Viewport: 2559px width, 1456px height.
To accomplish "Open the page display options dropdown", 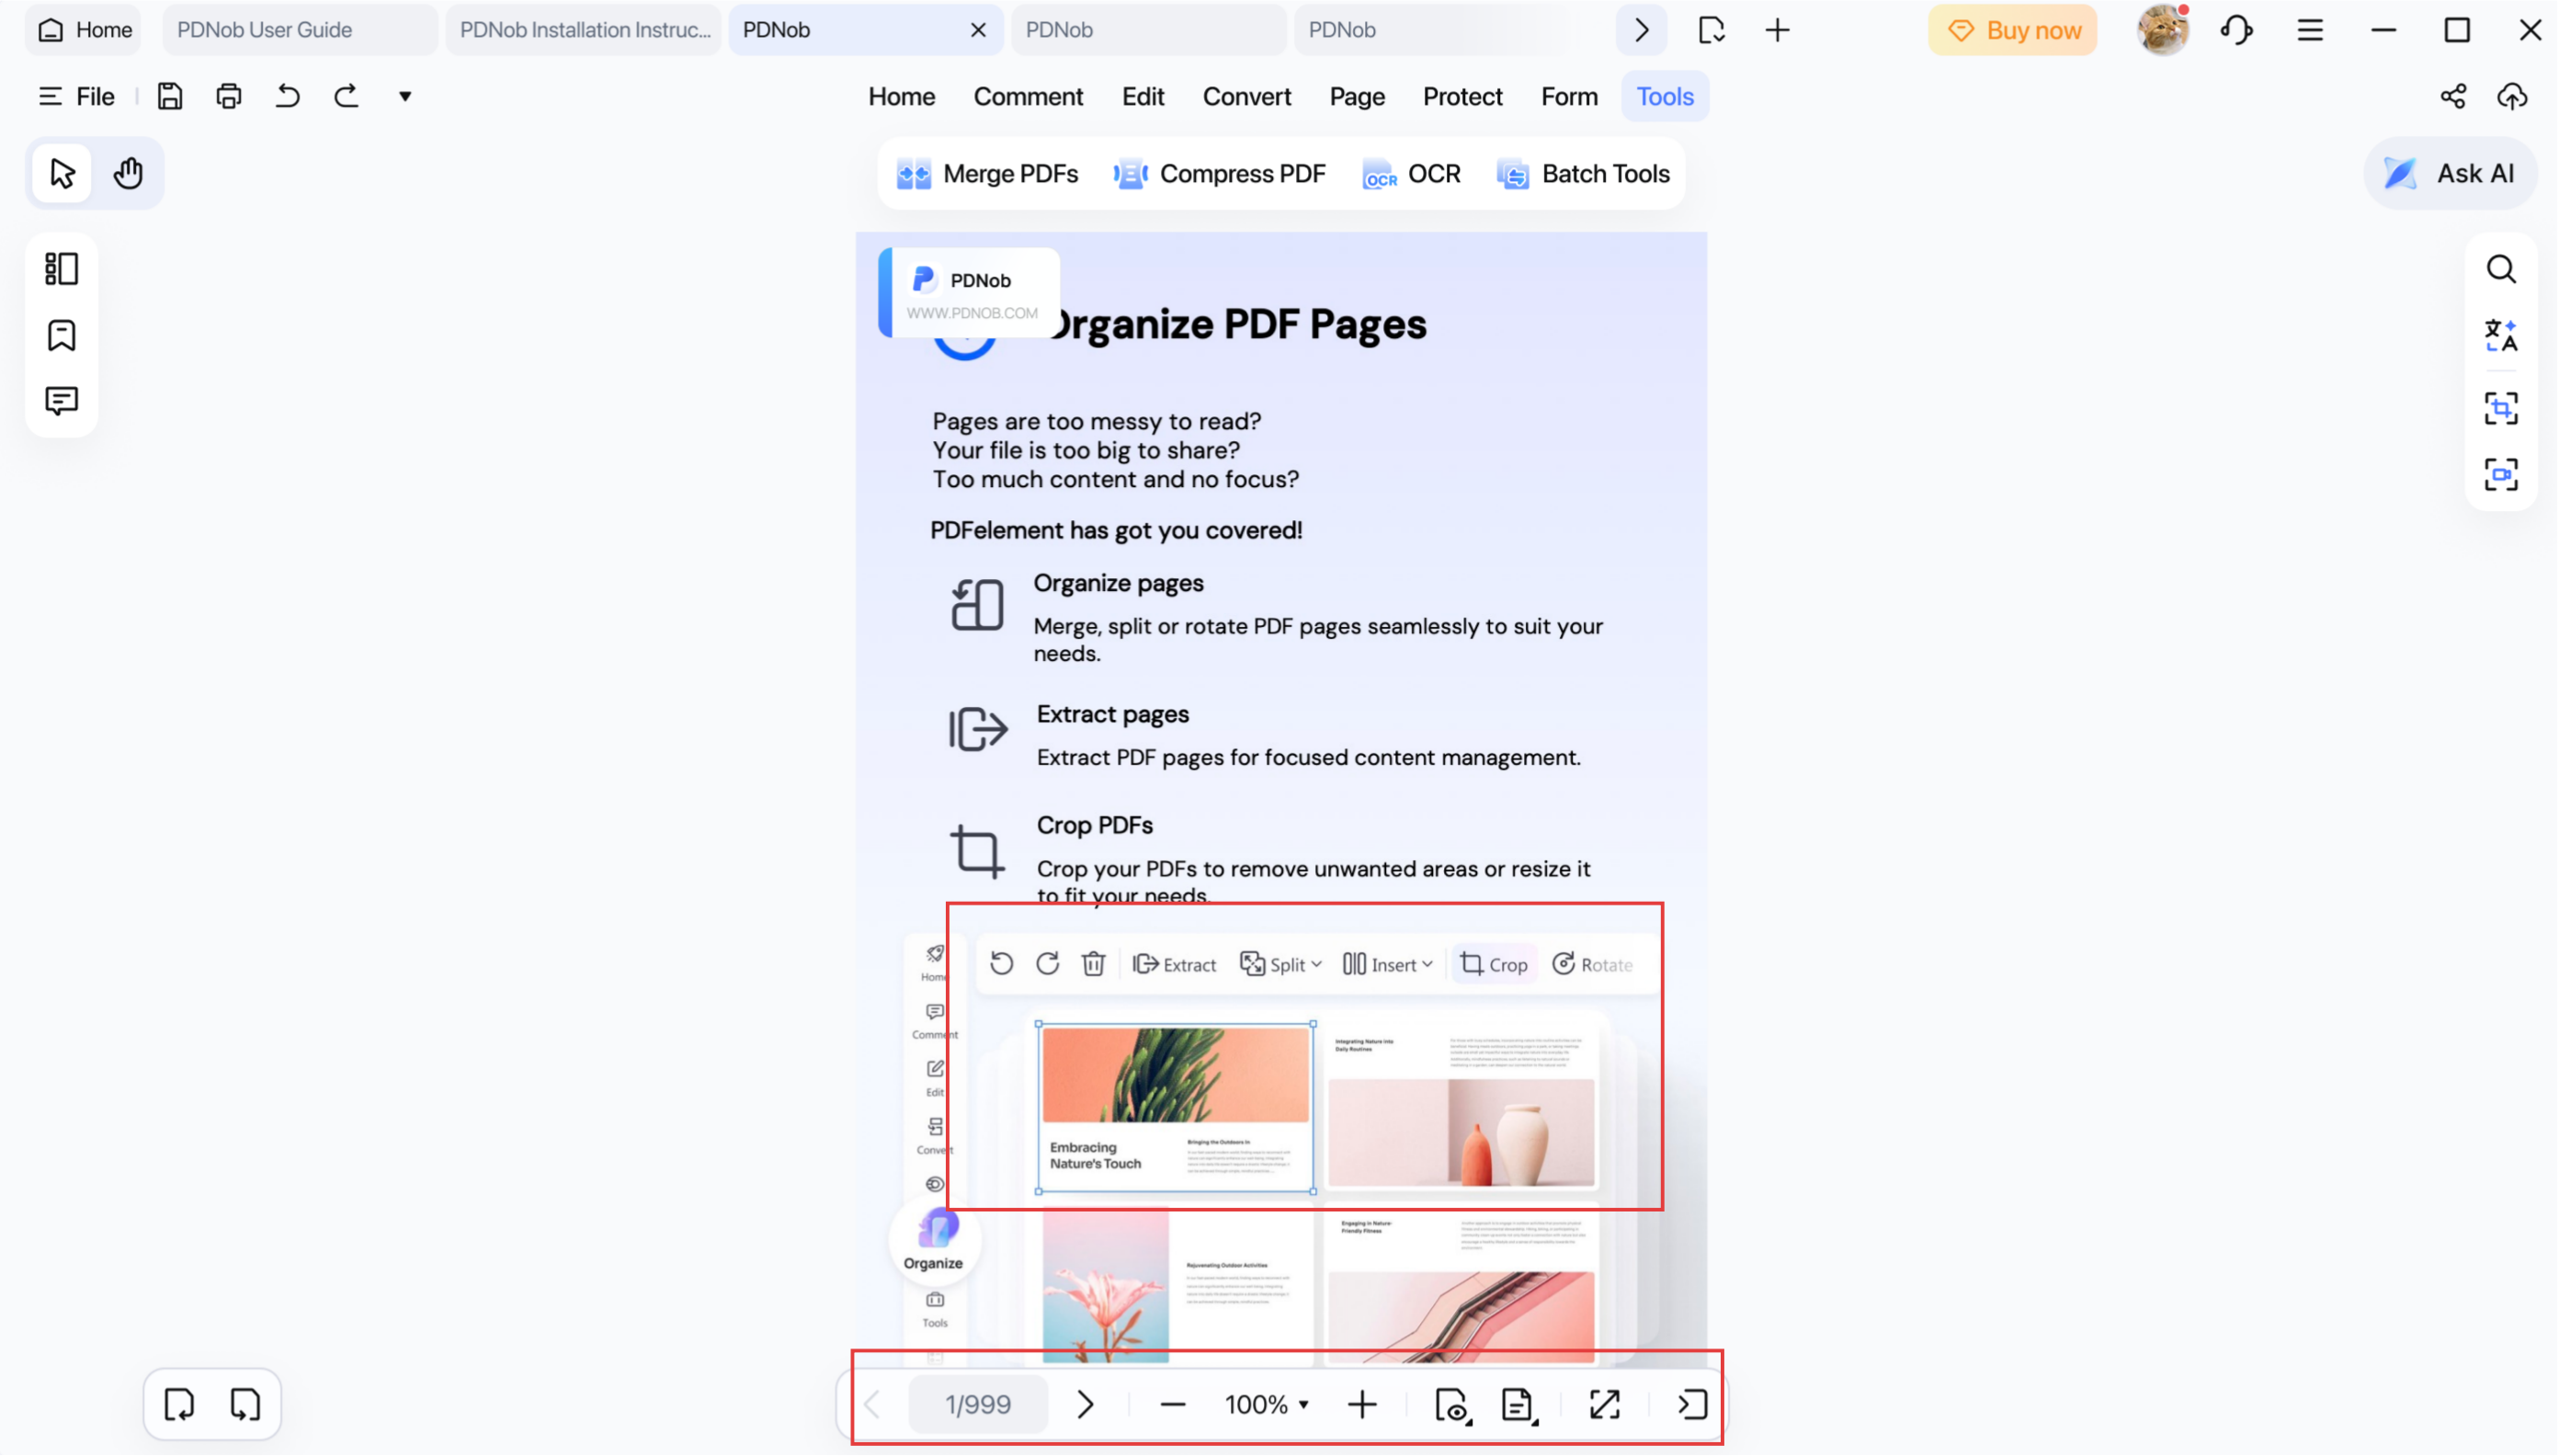I will [1517, 1404].
